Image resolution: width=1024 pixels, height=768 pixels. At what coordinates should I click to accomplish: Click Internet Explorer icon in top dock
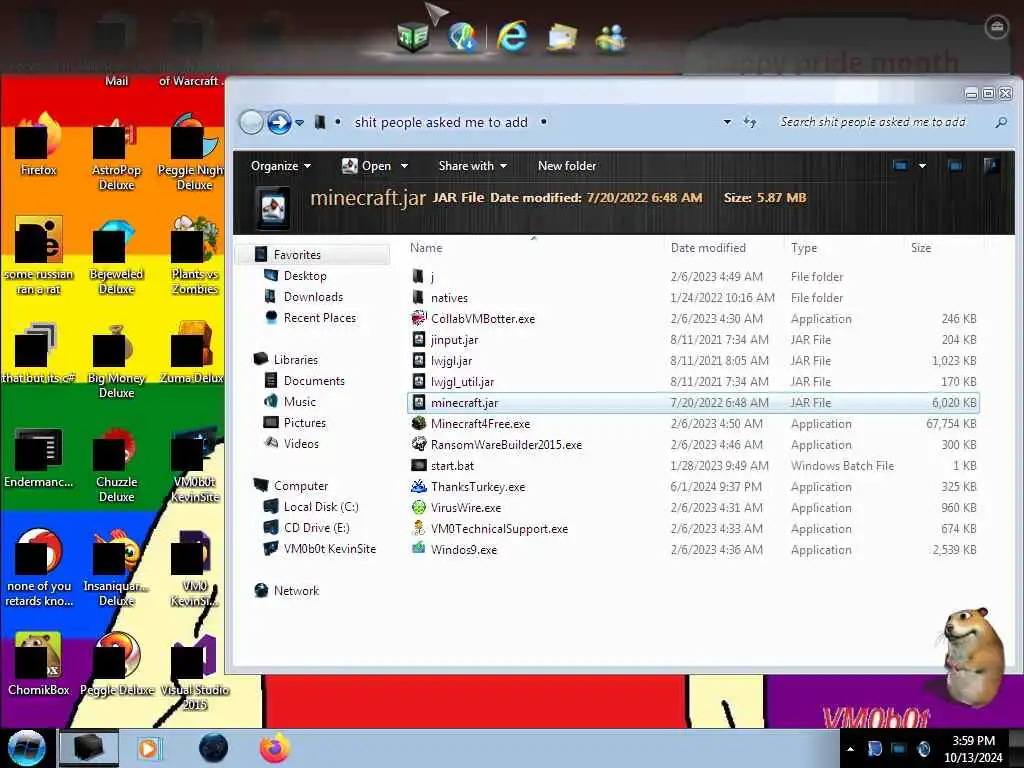(513, 35)
